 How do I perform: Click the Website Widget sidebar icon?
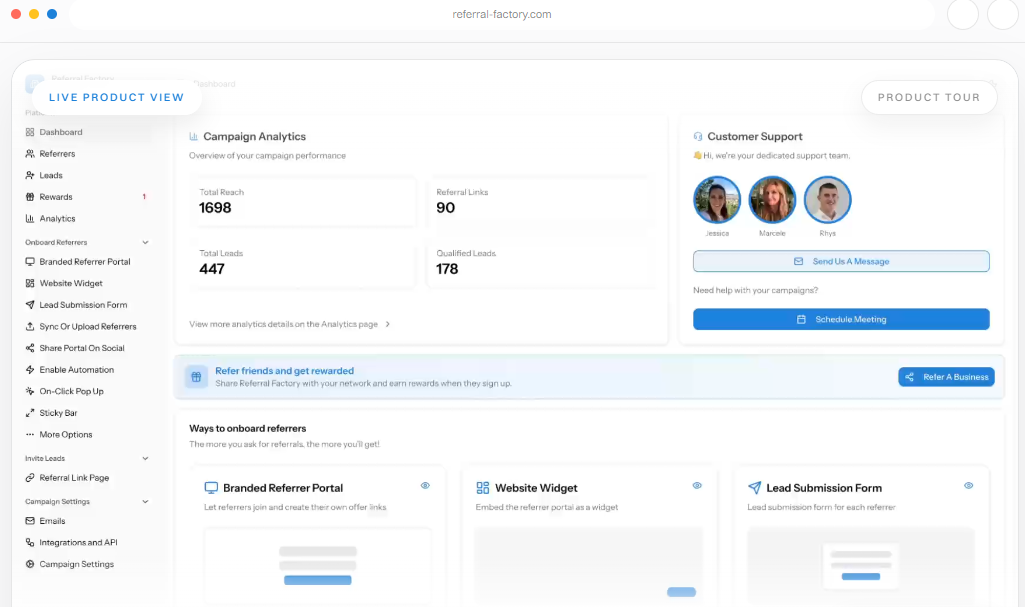[x=30, y=283]
